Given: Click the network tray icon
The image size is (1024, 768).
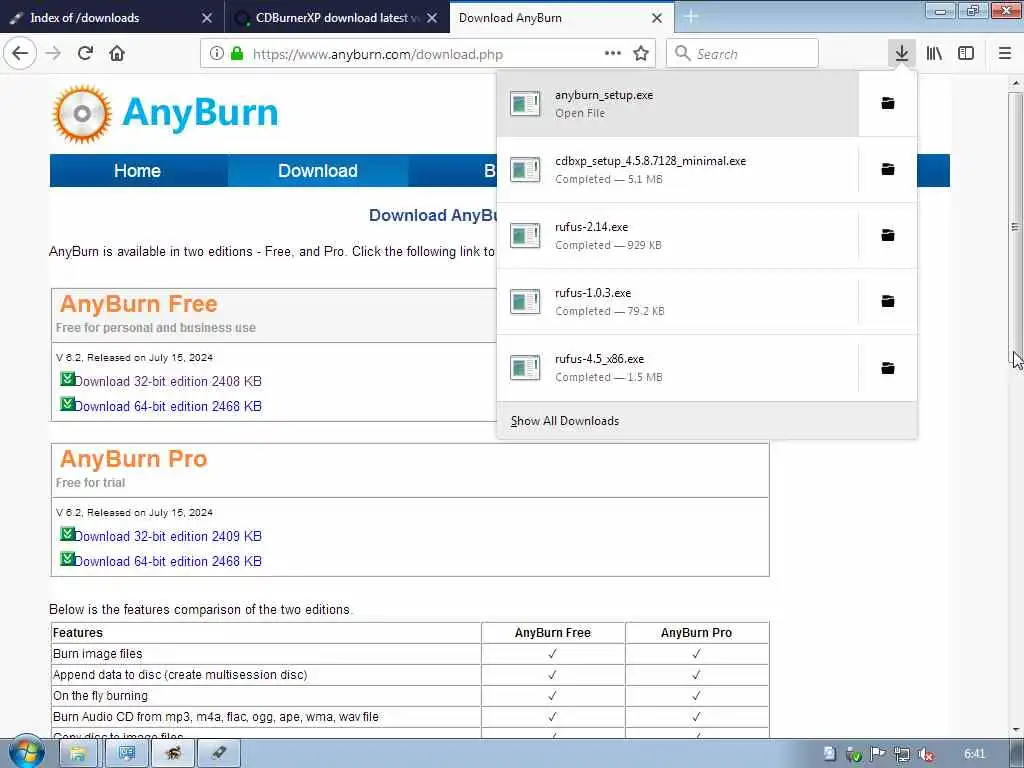Looking at the screenshot, I should [902, 754].
